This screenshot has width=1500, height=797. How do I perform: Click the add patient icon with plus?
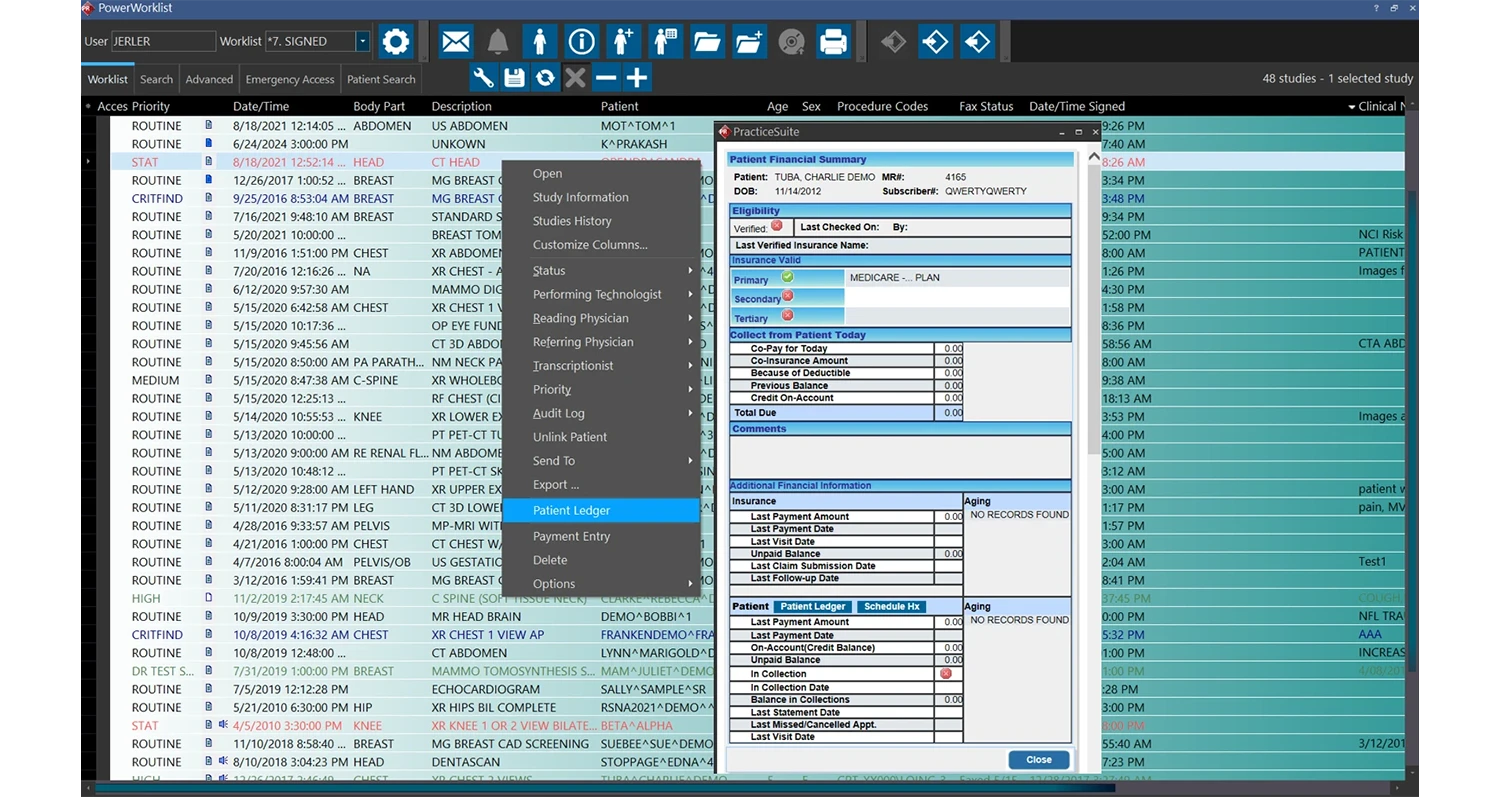[623, 42]
